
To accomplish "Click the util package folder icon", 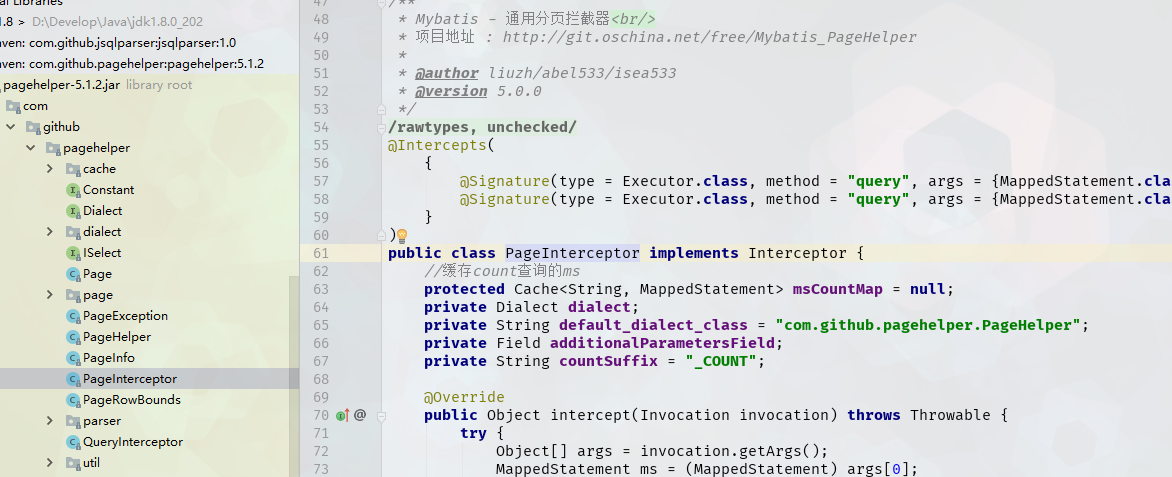I will (x=73, y=462).
